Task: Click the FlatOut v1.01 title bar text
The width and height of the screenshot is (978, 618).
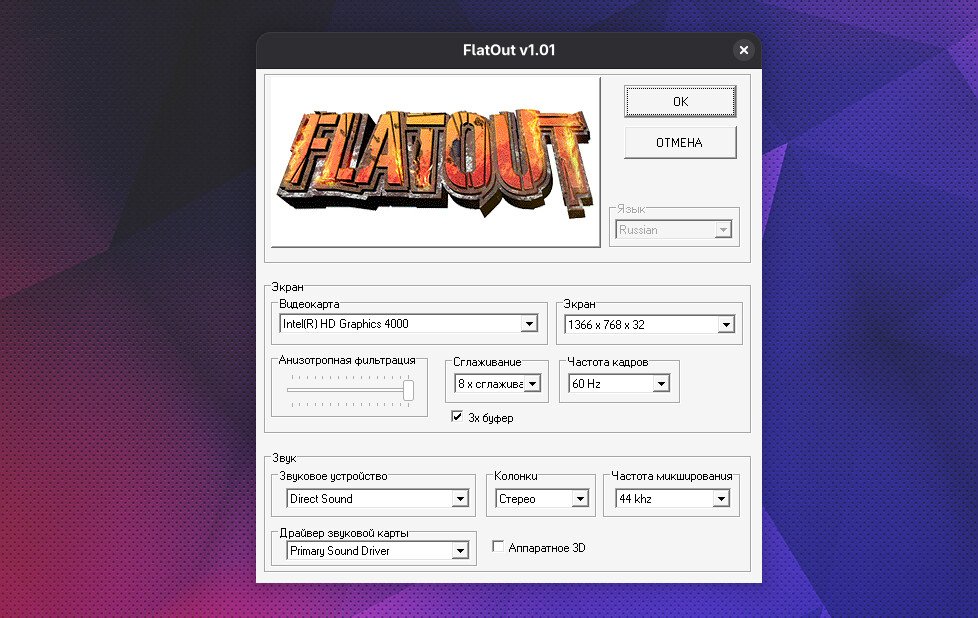Action: click(x=508, y=50)
